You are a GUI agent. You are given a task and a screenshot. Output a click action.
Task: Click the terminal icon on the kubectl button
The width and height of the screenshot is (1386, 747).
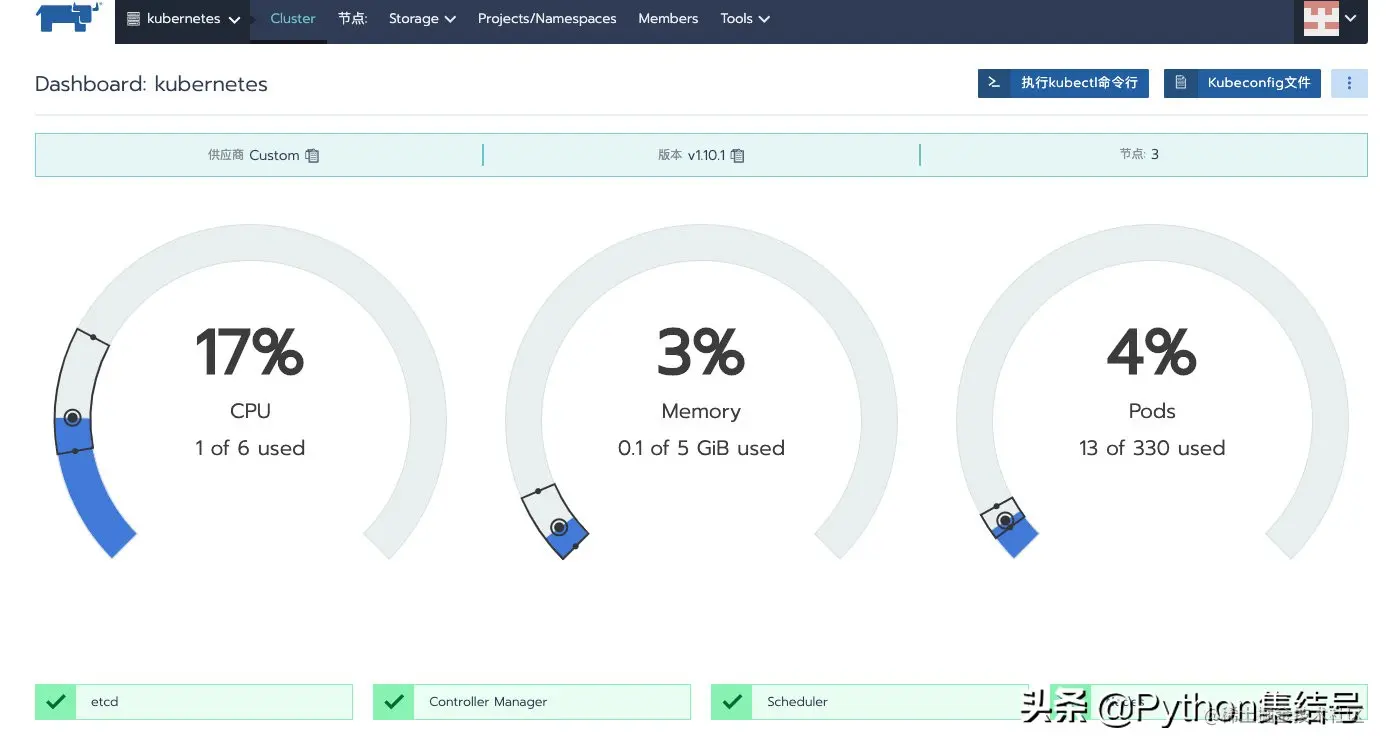[995, 83]
